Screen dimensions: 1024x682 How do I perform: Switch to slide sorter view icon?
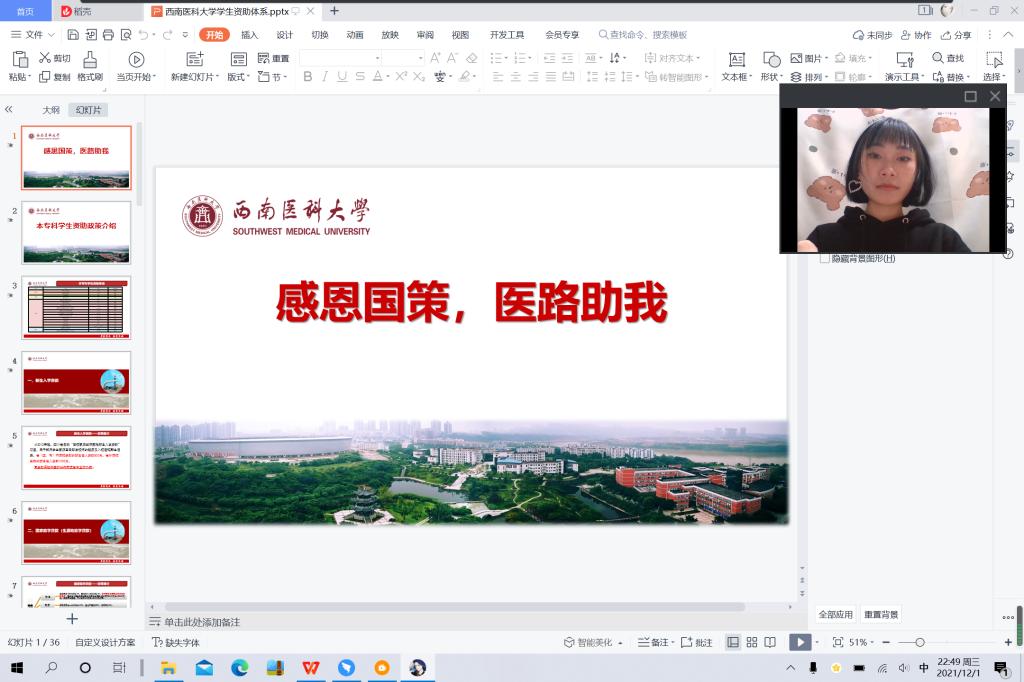751,642
